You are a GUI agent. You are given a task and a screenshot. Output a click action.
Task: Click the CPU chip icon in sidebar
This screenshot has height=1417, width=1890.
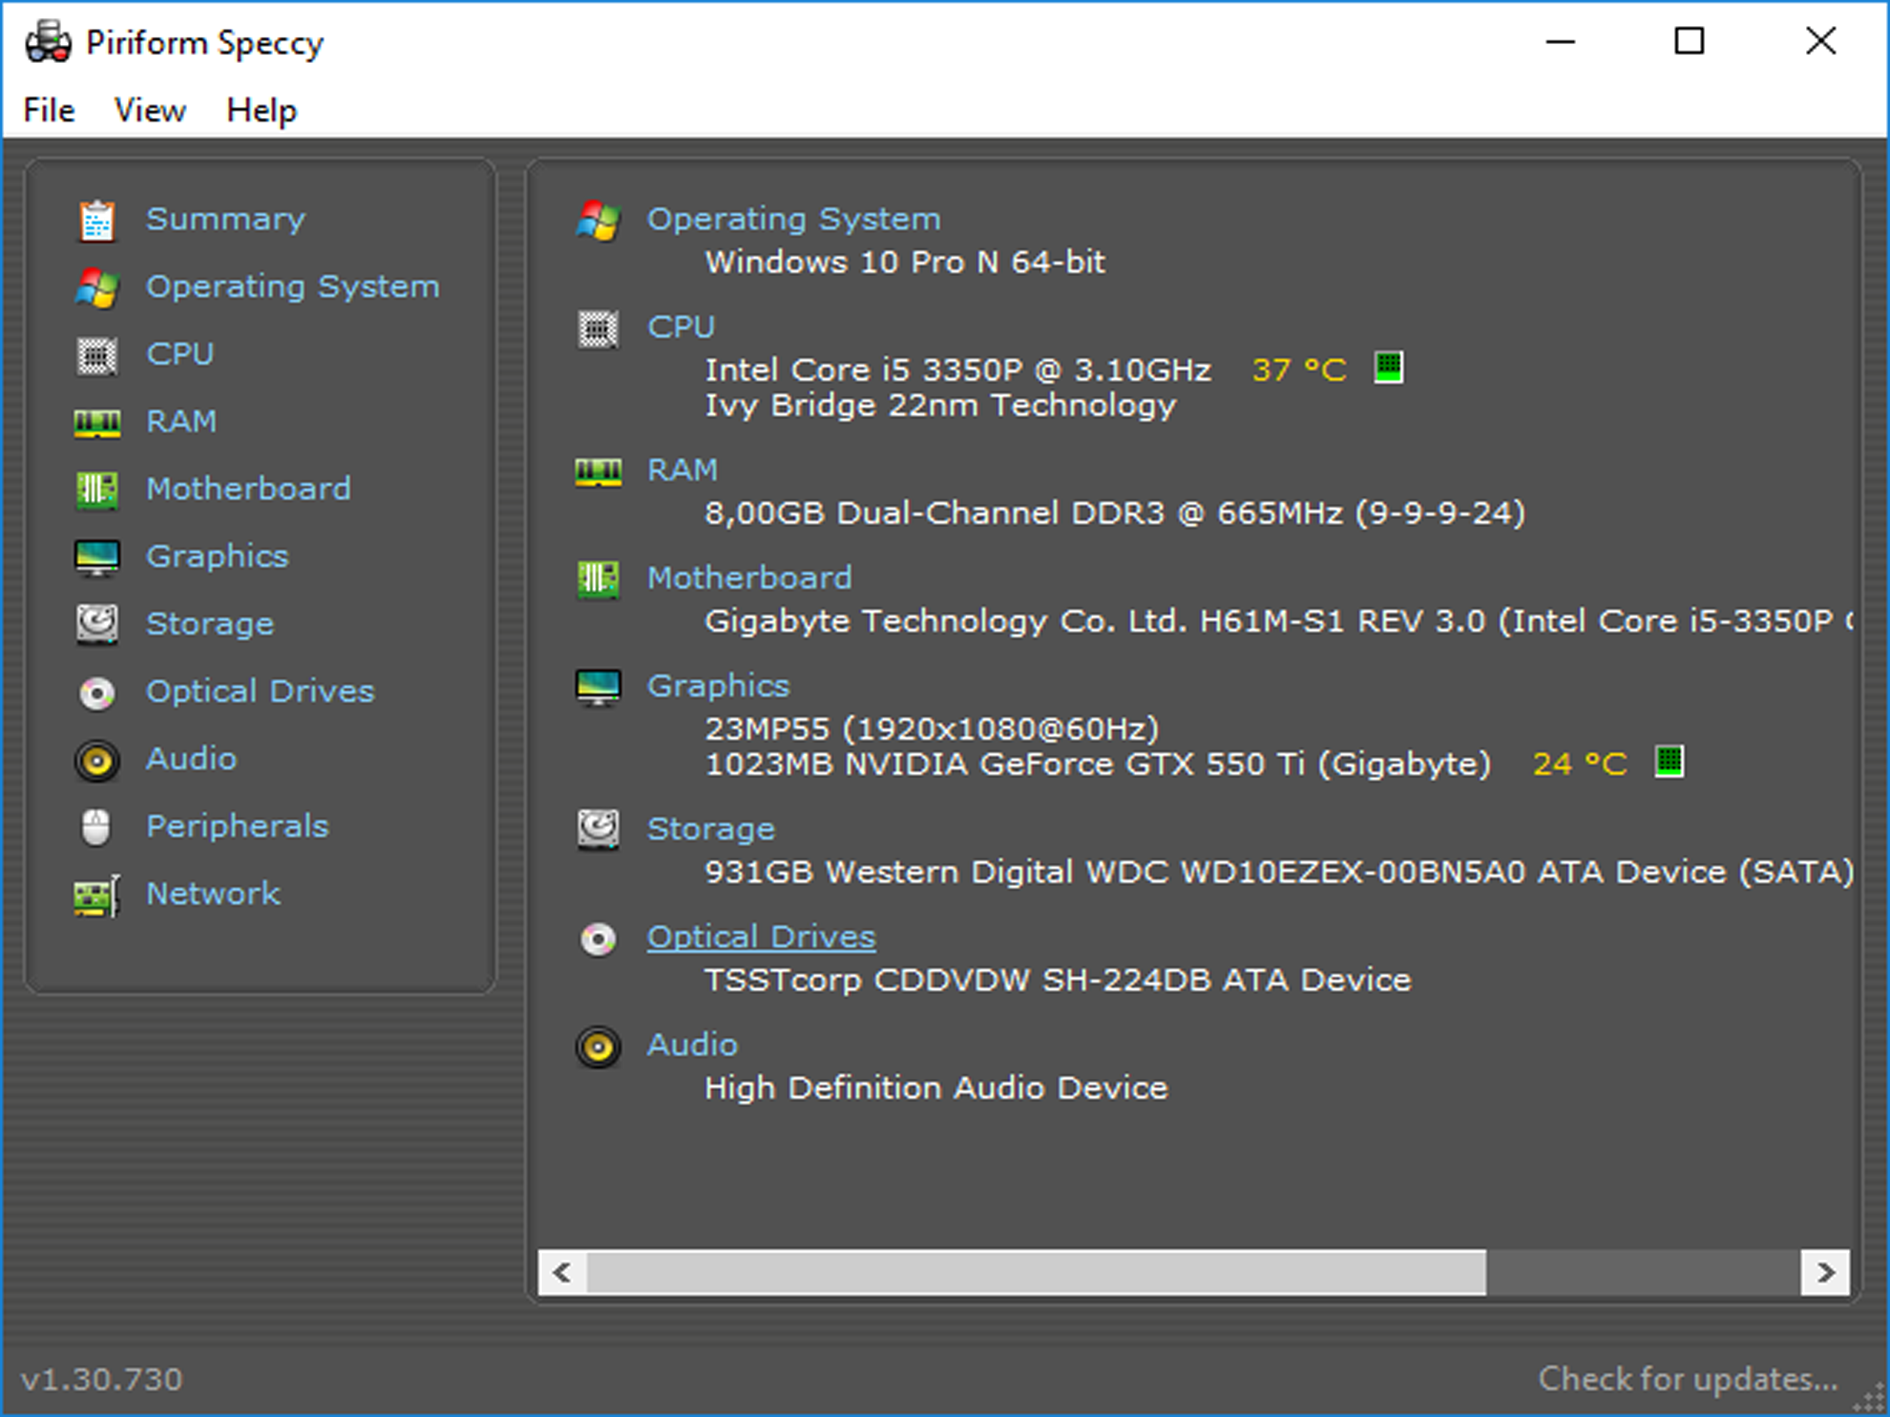(x=97, y=355)
